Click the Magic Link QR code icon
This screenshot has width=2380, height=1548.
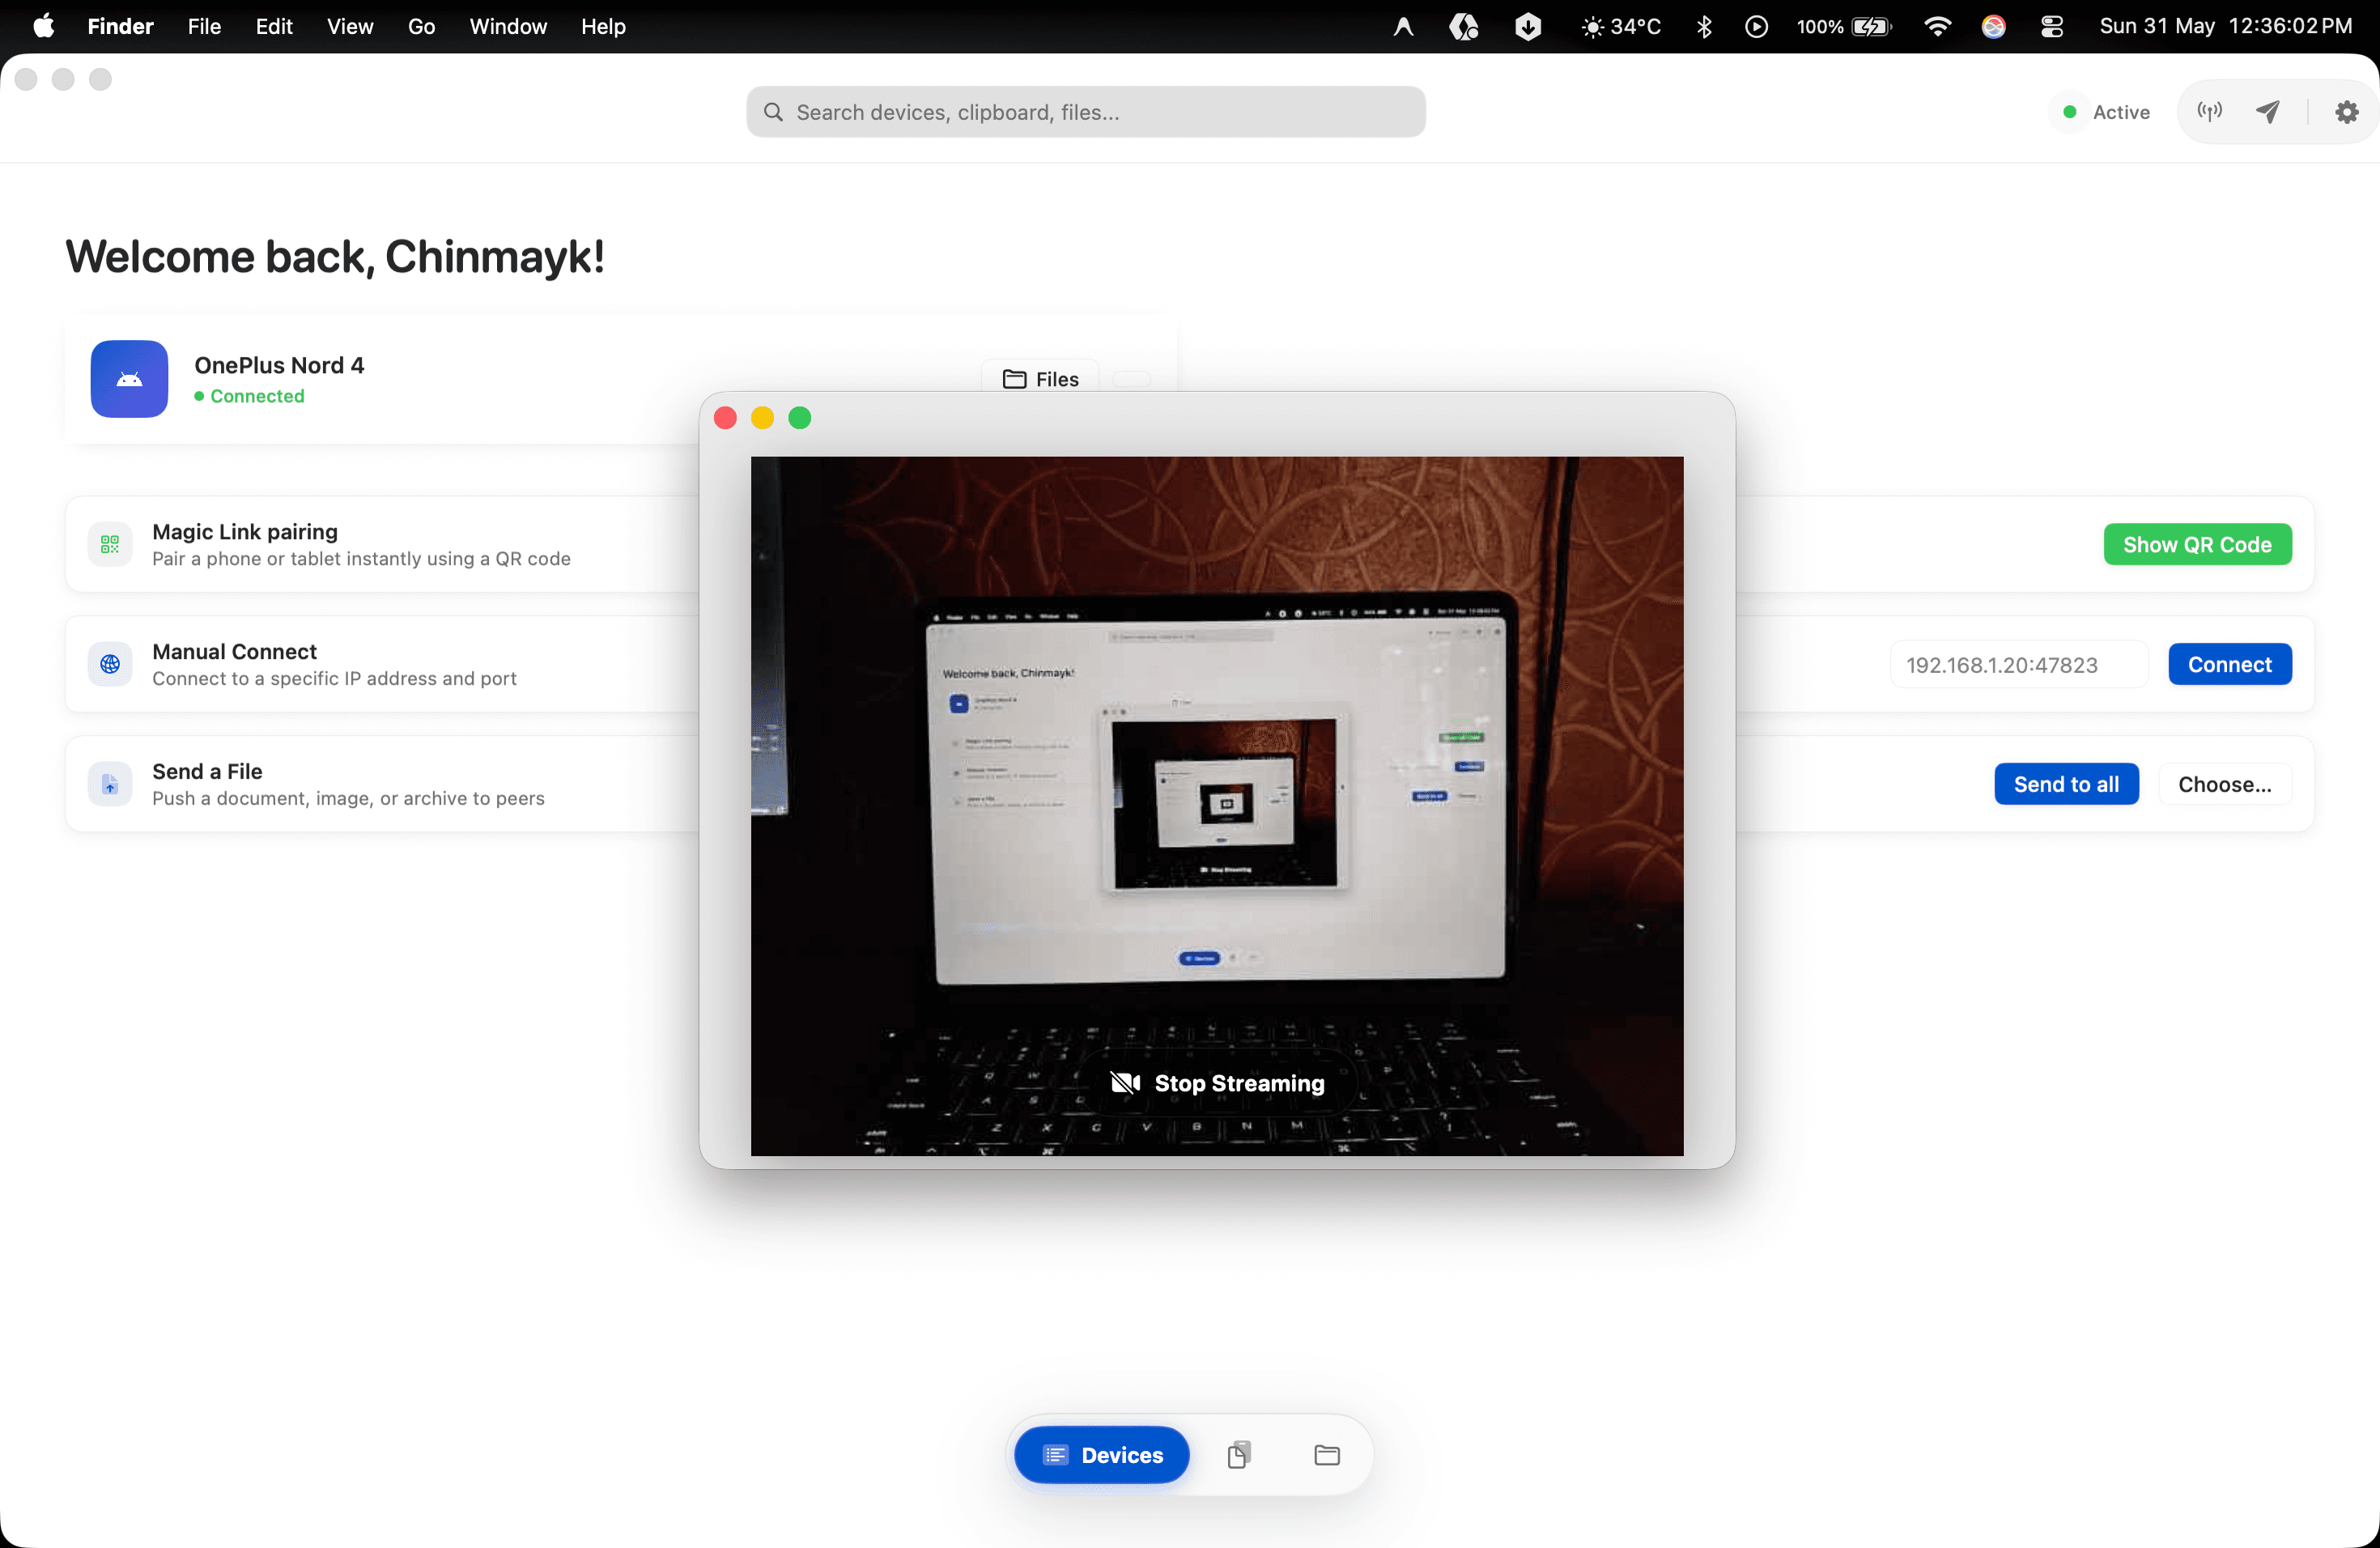[110, 544]
